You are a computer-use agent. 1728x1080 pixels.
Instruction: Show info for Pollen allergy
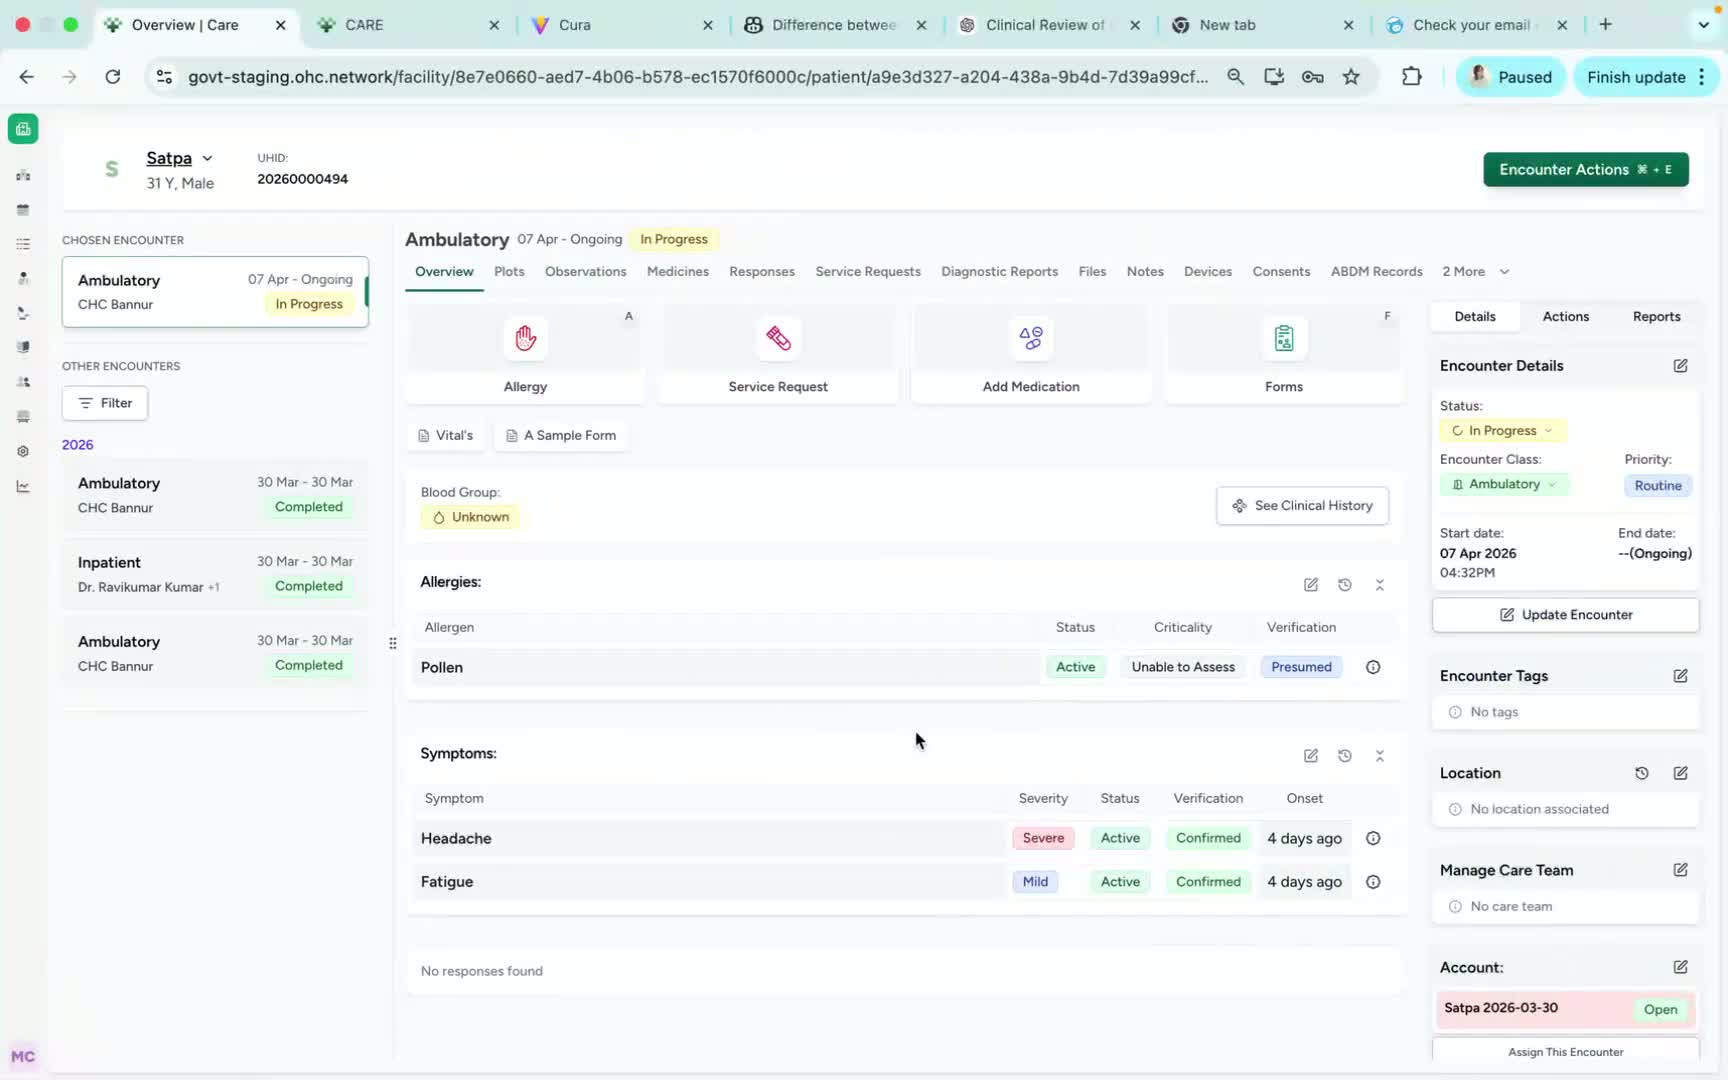click(1373, 667)
